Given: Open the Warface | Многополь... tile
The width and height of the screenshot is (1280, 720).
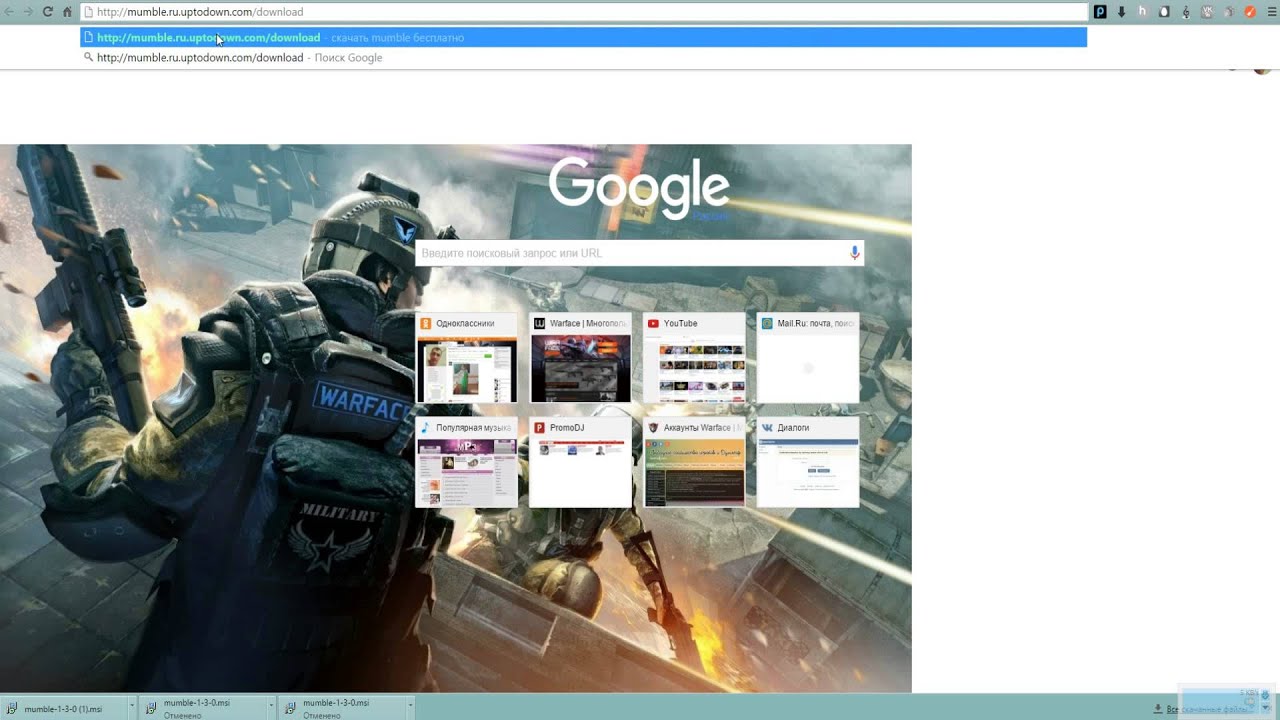Looking at the screenshot, I should point(580,357).
